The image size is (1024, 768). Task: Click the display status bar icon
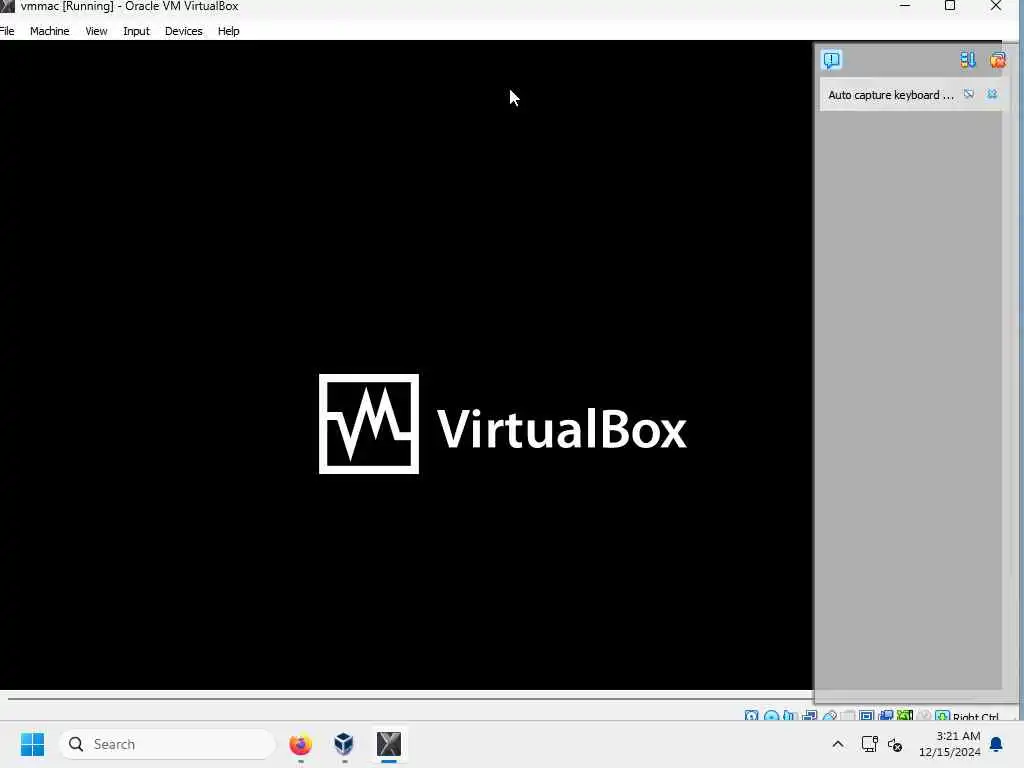[867, 716]
